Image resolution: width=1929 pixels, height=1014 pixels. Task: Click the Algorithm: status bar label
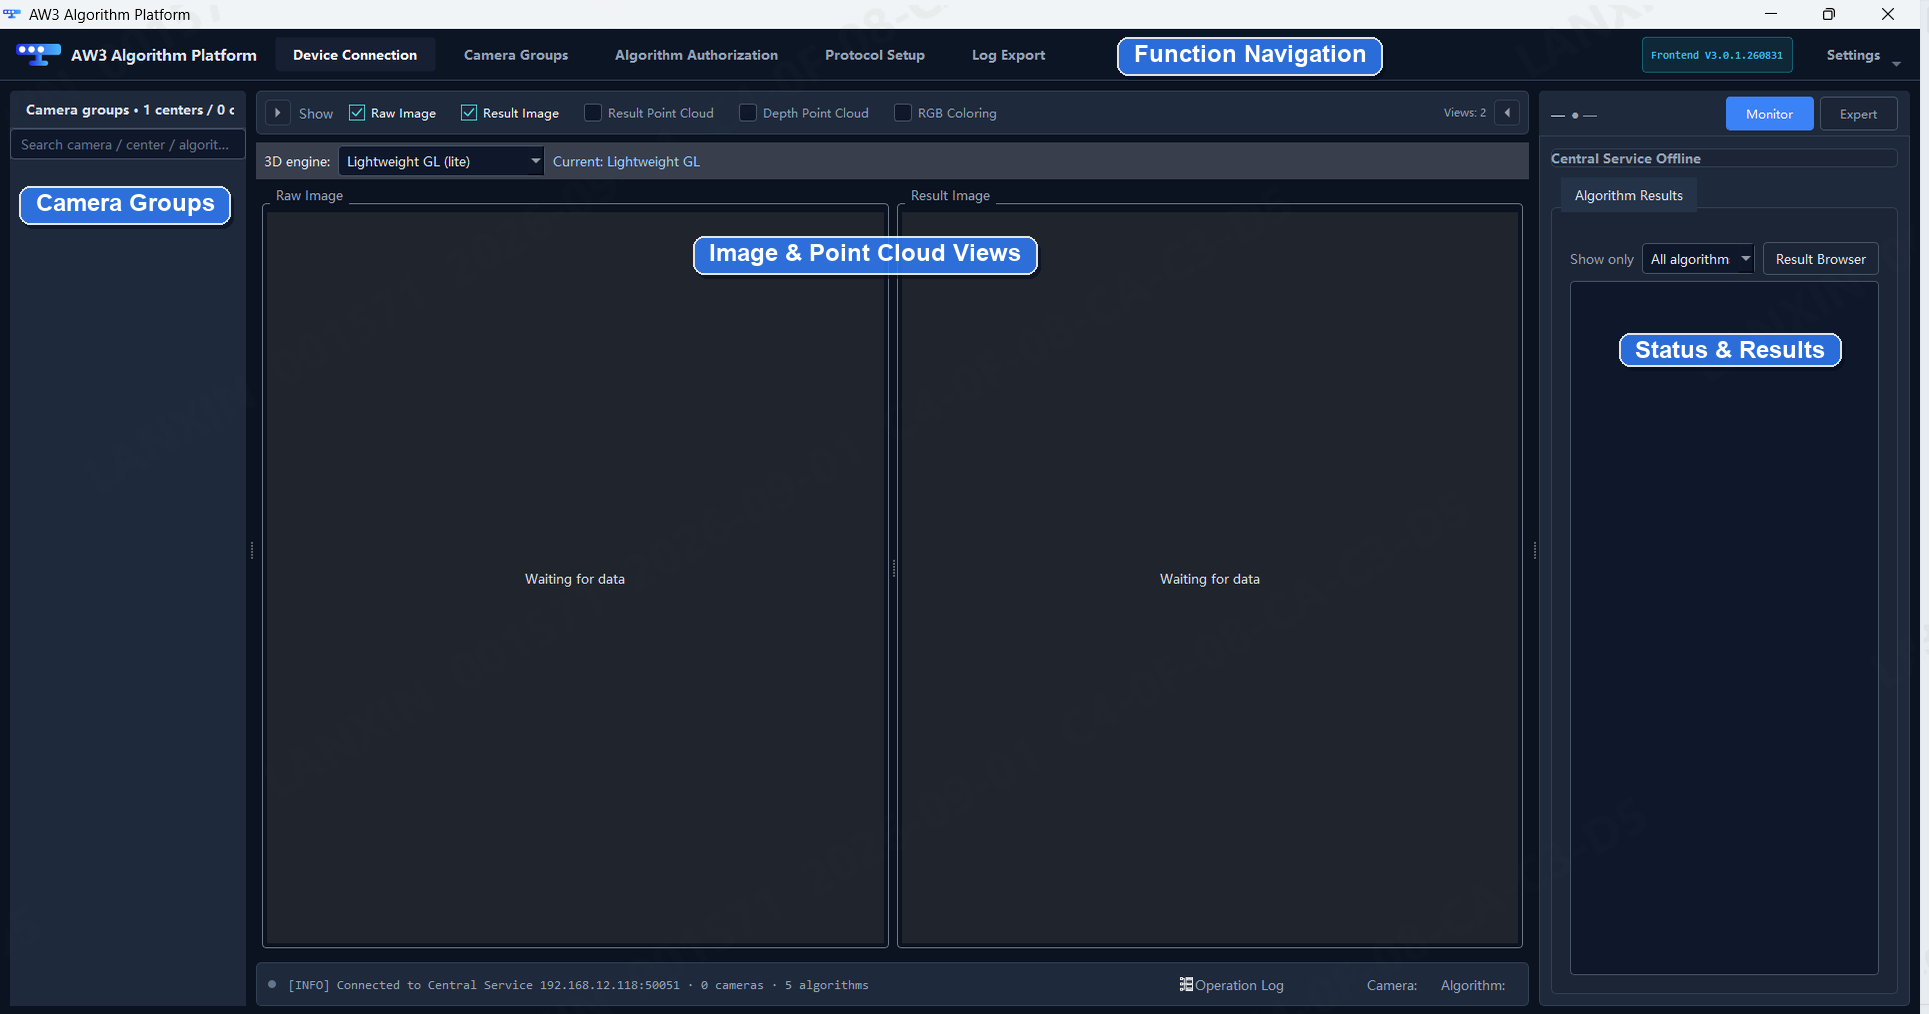(x=1472, y=985)
